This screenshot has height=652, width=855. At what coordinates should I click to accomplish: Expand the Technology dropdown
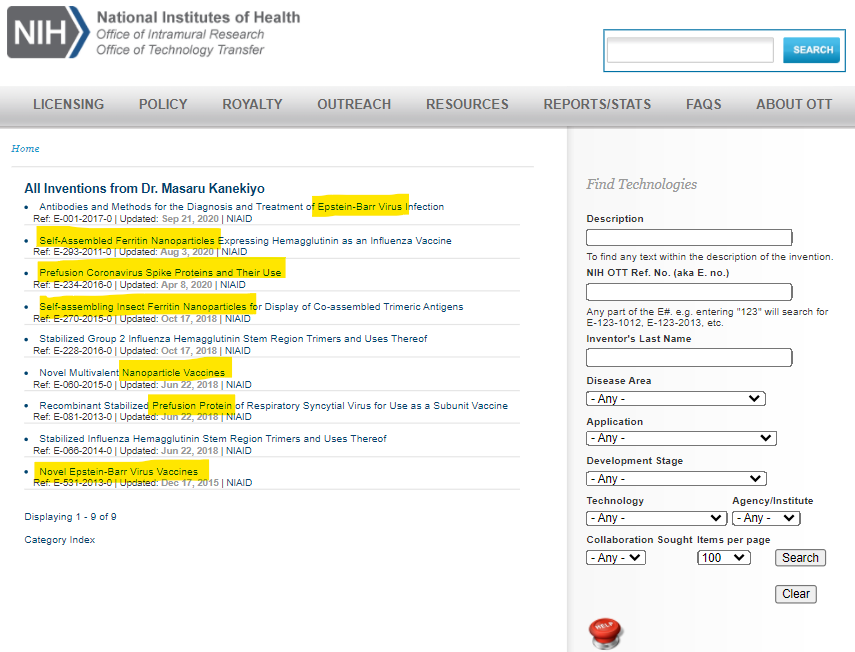[x=657, y=518]
